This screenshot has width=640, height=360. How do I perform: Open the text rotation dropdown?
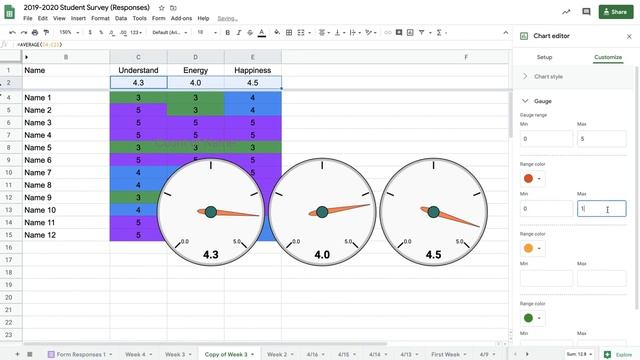[x=371, y=32]
